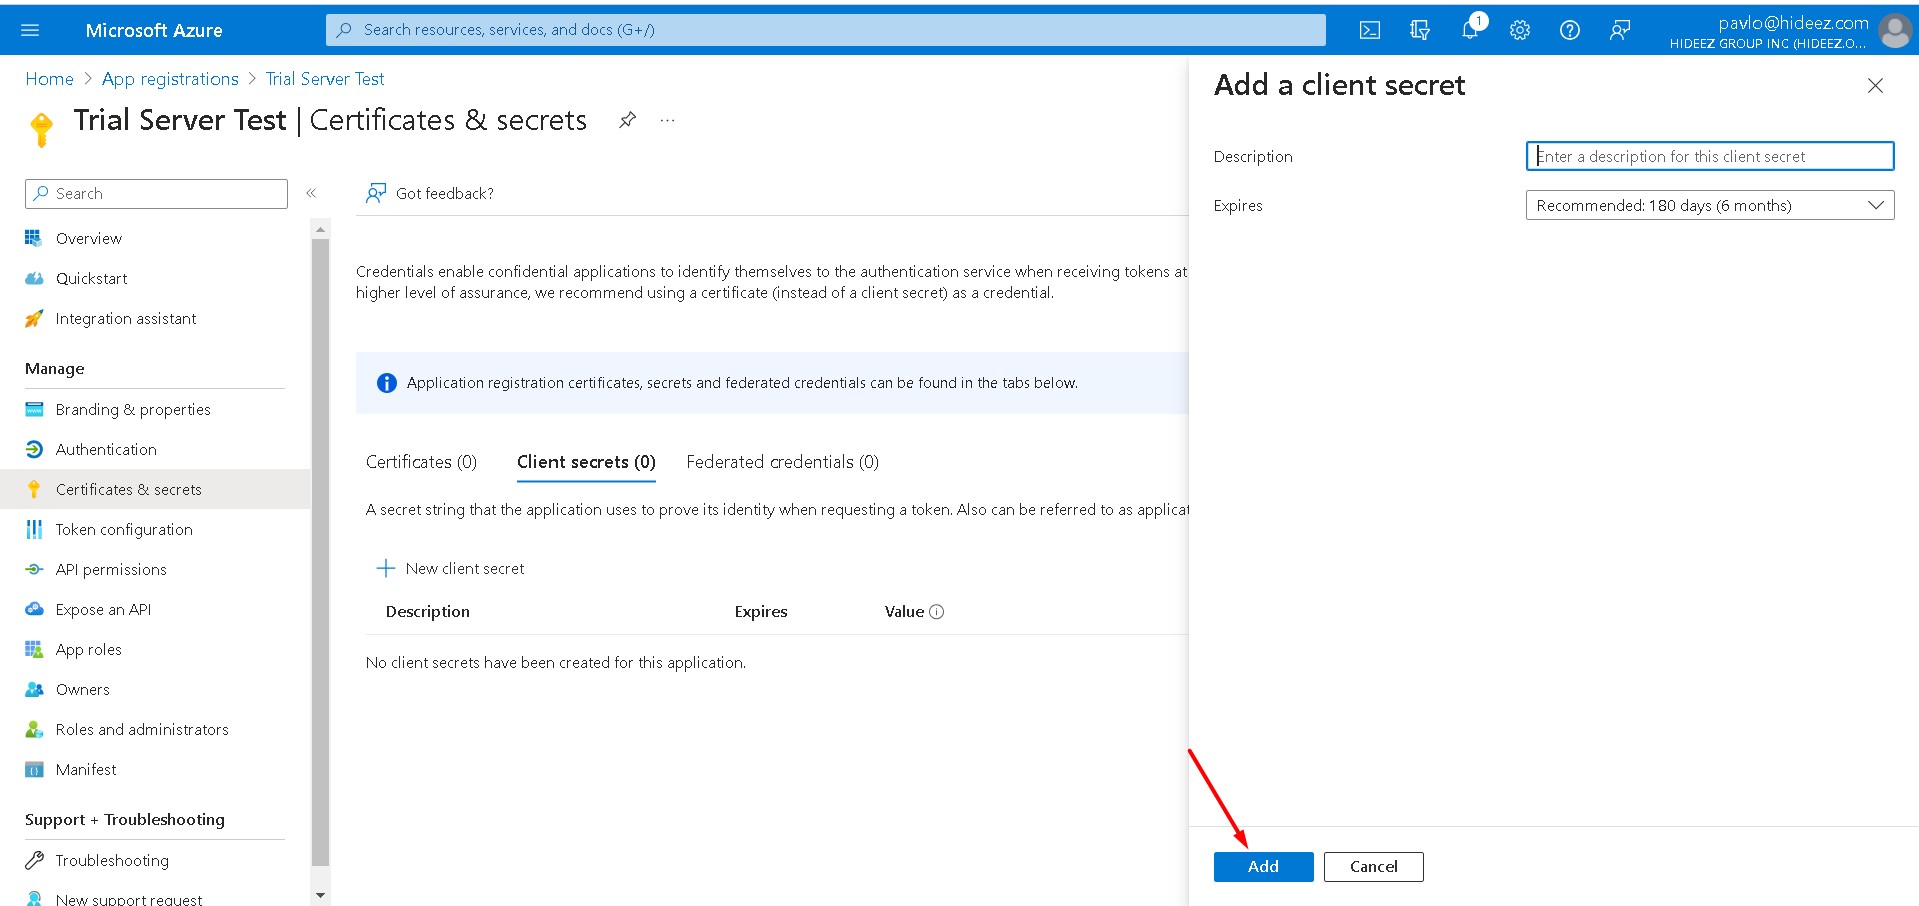The height and width of the screenshot is (906, 1919).
Task: Open the notifications bell icon
Action: click(1470, 30)
